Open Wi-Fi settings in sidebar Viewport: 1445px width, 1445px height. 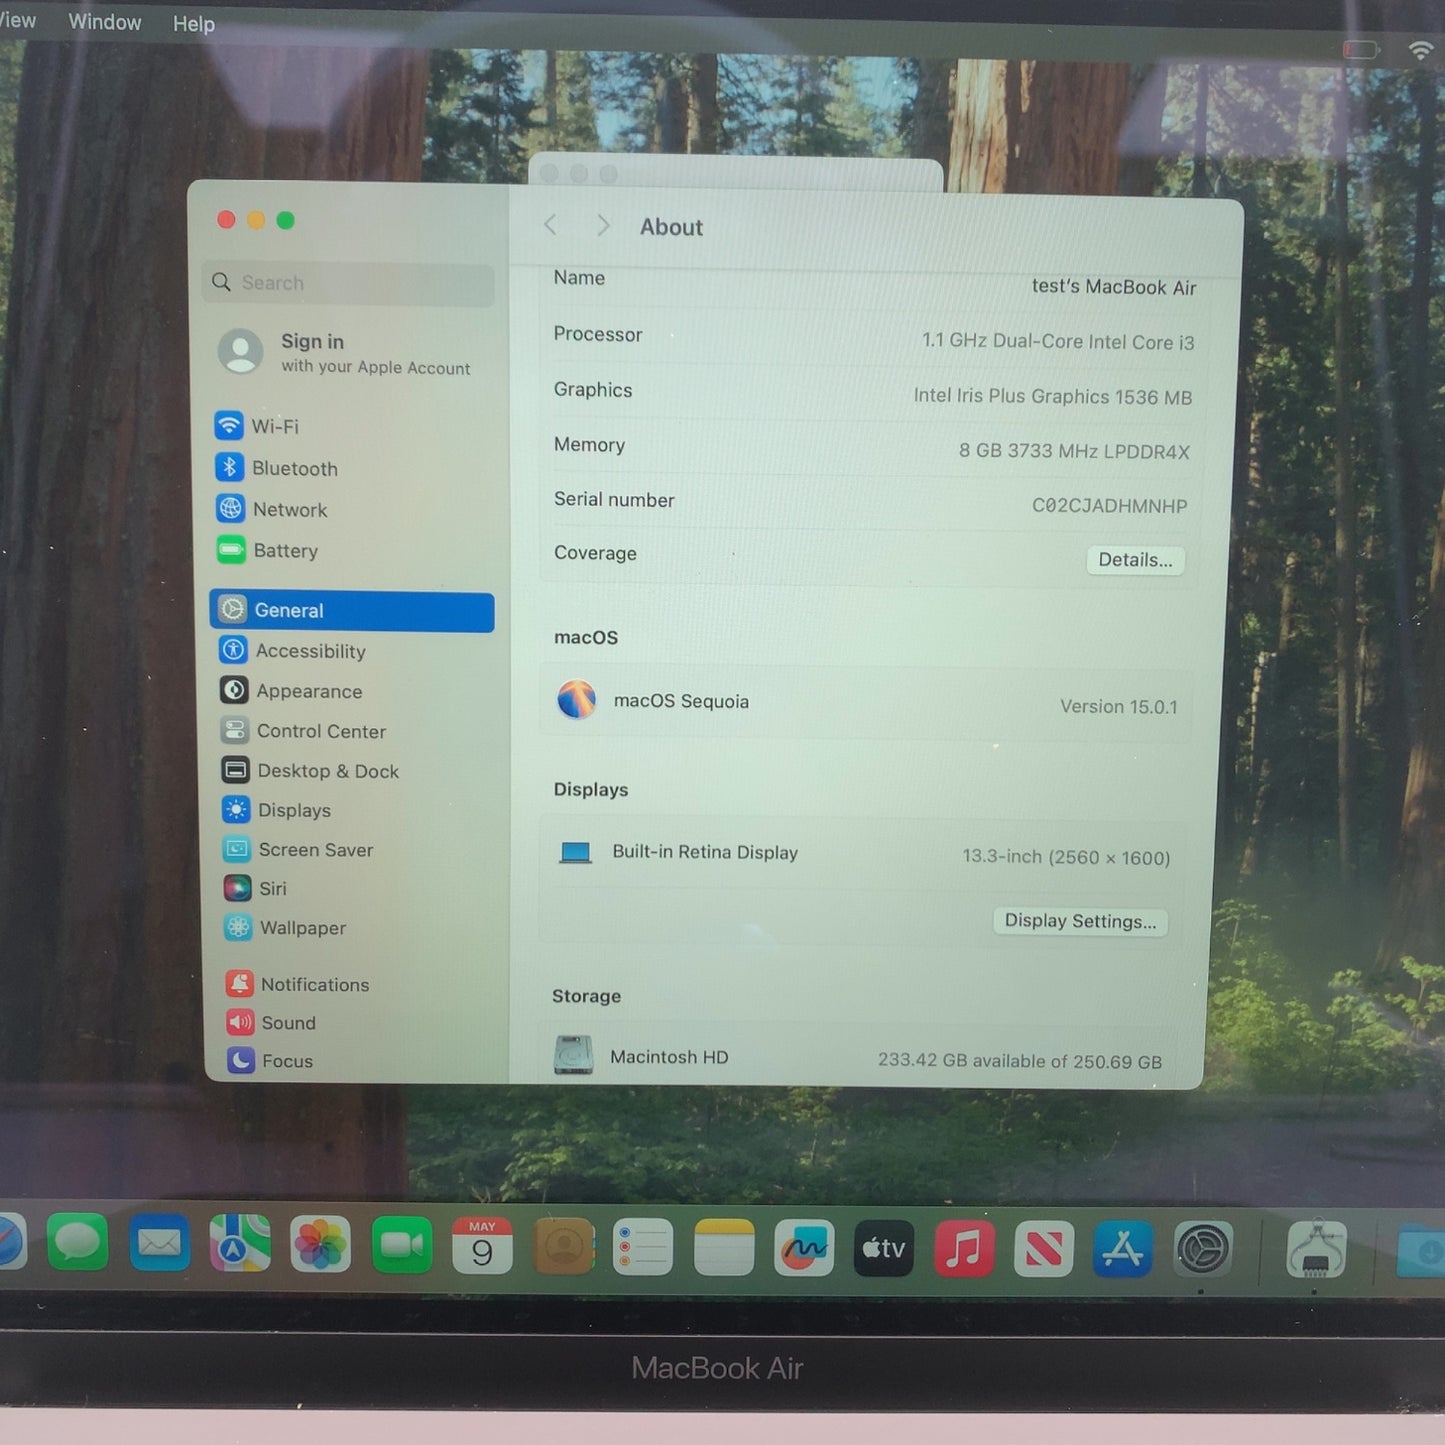tap(256, 426)
